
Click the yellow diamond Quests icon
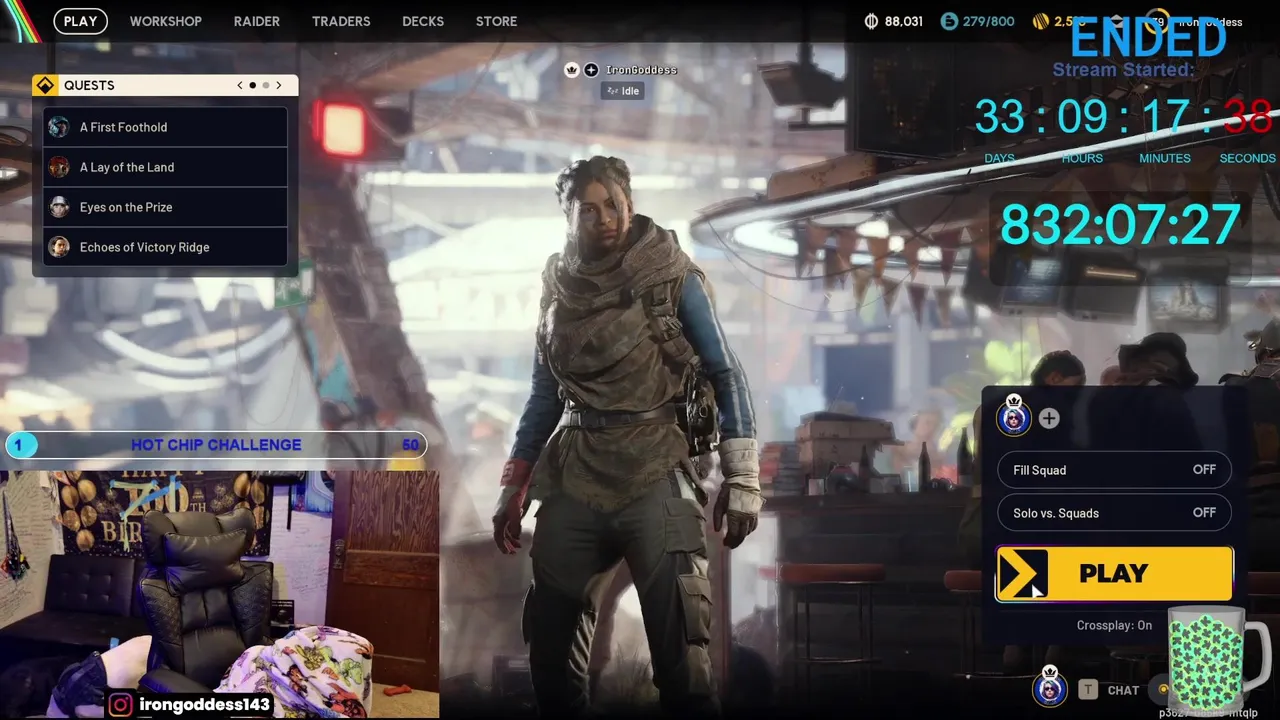pos(45,85)
